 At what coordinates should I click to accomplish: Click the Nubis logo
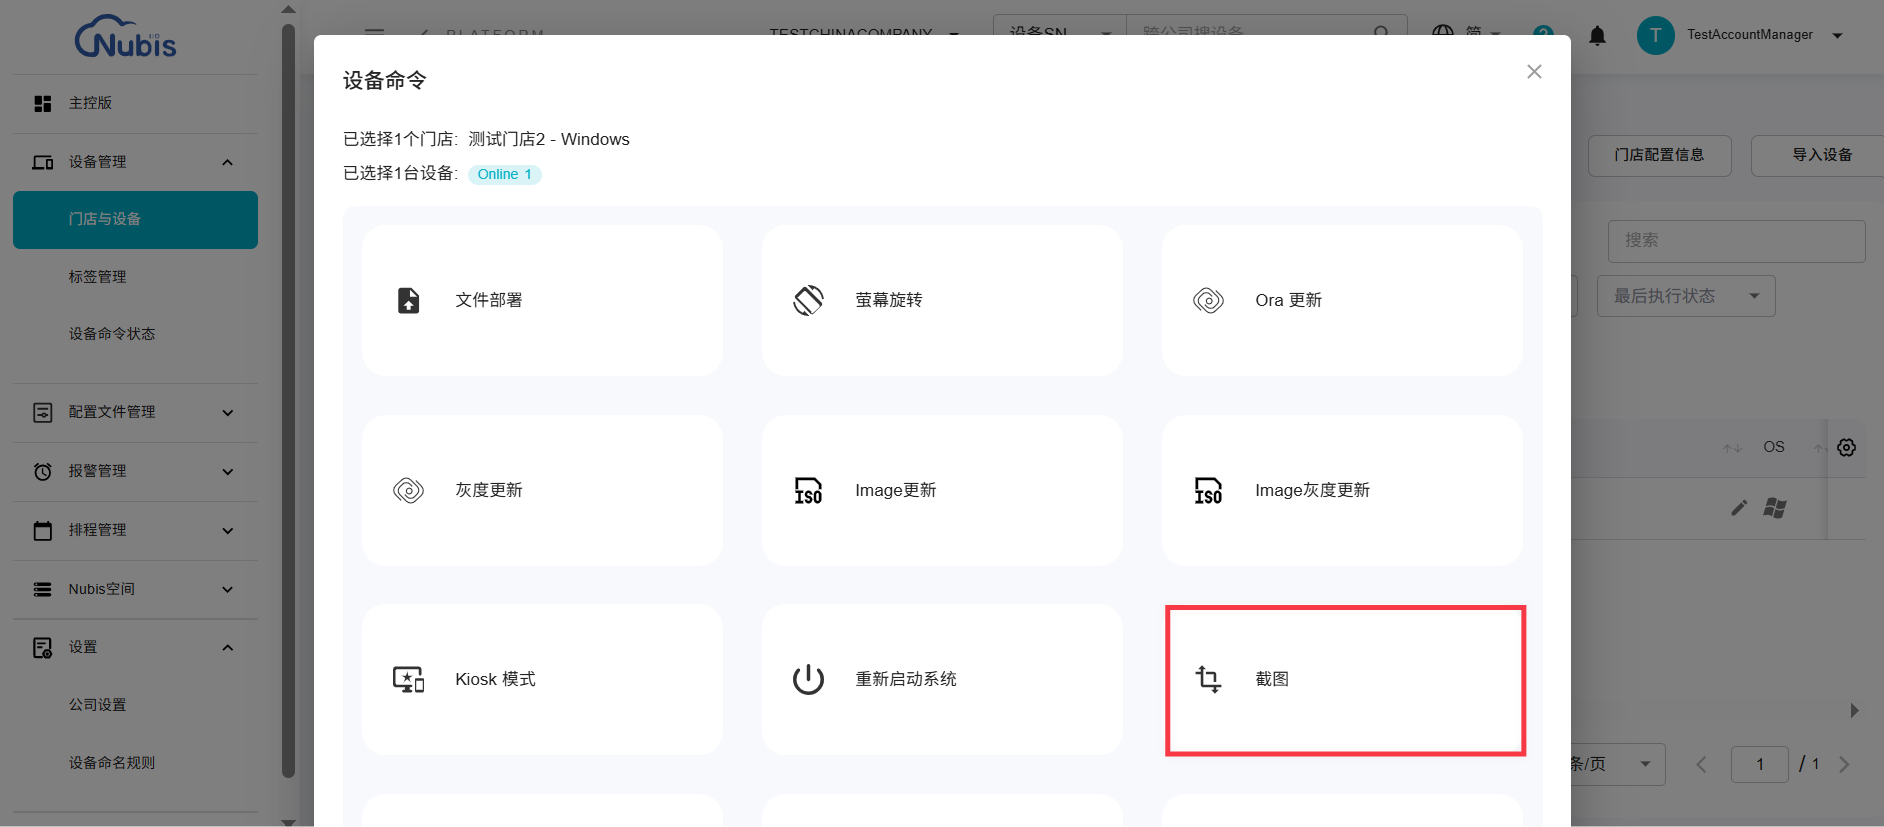tap(125, 36)
